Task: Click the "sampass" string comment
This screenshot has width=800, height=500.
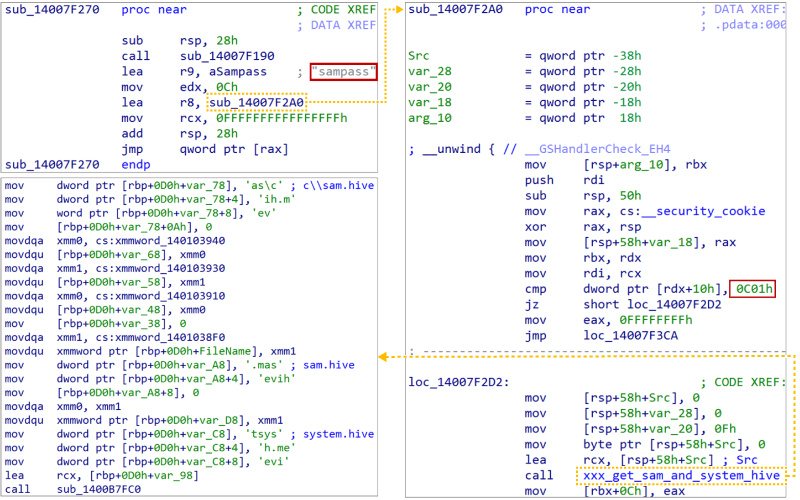Action: pyautogui.click(x=343, y=72)
